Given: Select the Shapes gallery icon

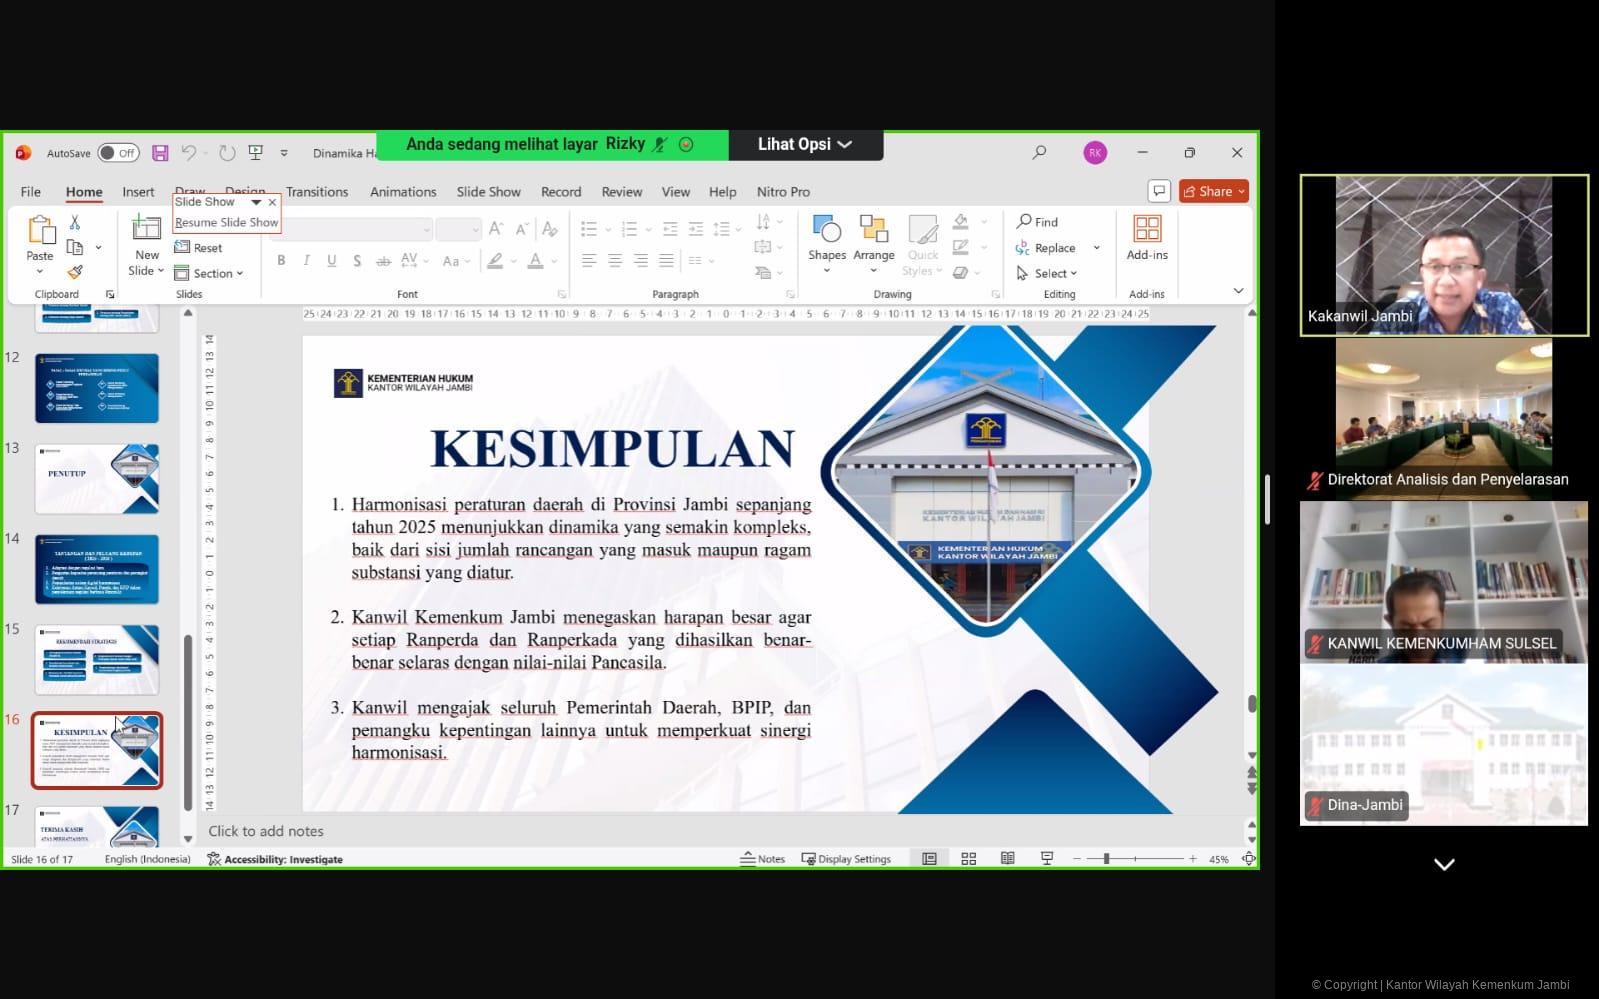Looking at the screenshot, I should pyautogui.click(x=827, y=231).
